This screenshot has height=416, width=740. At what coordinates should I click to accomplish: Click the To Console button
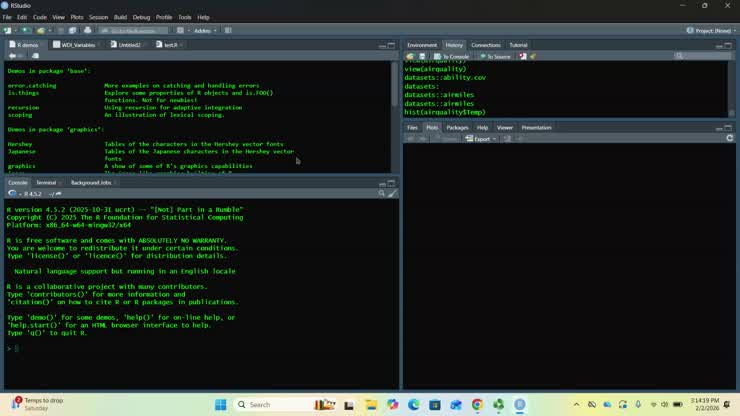click(452, 57)
